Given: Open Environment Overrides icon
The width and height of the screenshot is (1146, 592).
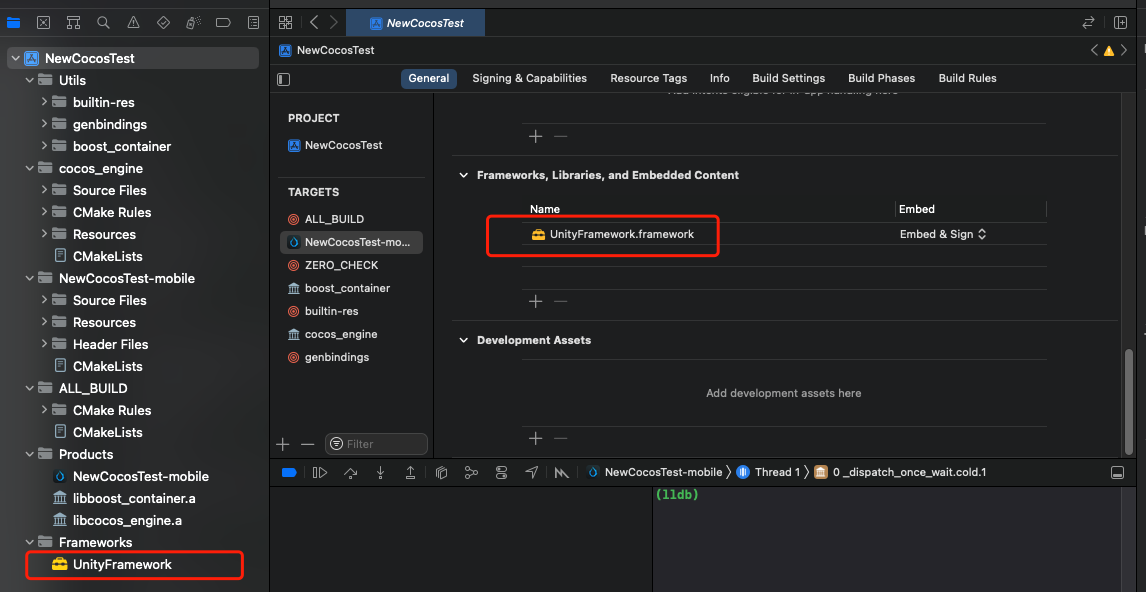Looking at the screenshot, I should click(x=501, y=472).
